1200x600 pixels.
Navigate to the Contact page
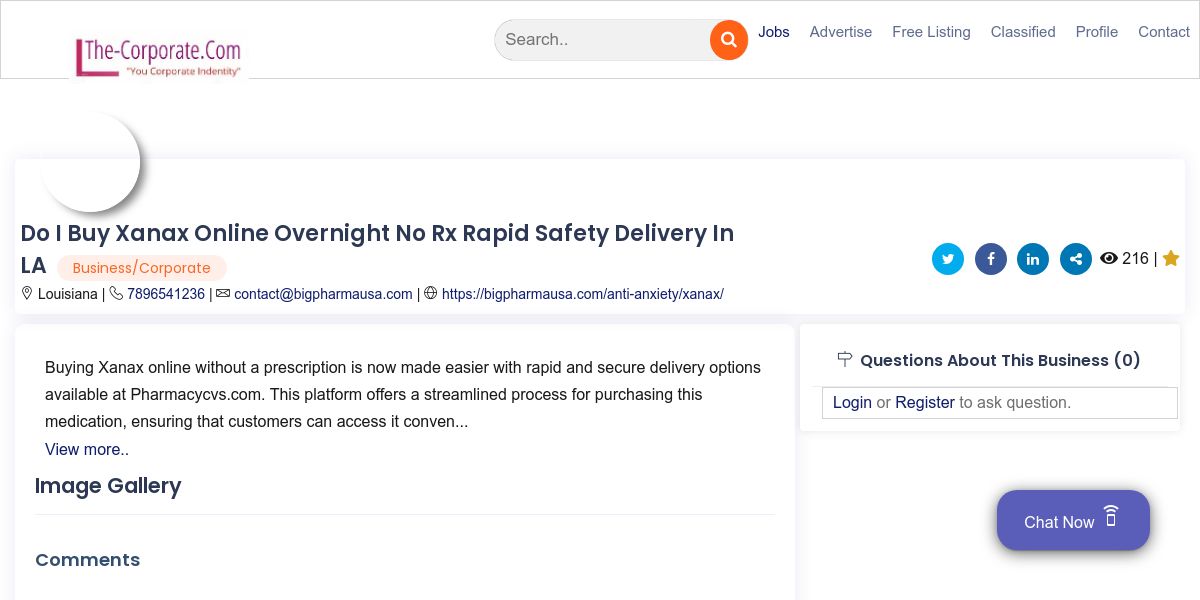coord(1164,32)
